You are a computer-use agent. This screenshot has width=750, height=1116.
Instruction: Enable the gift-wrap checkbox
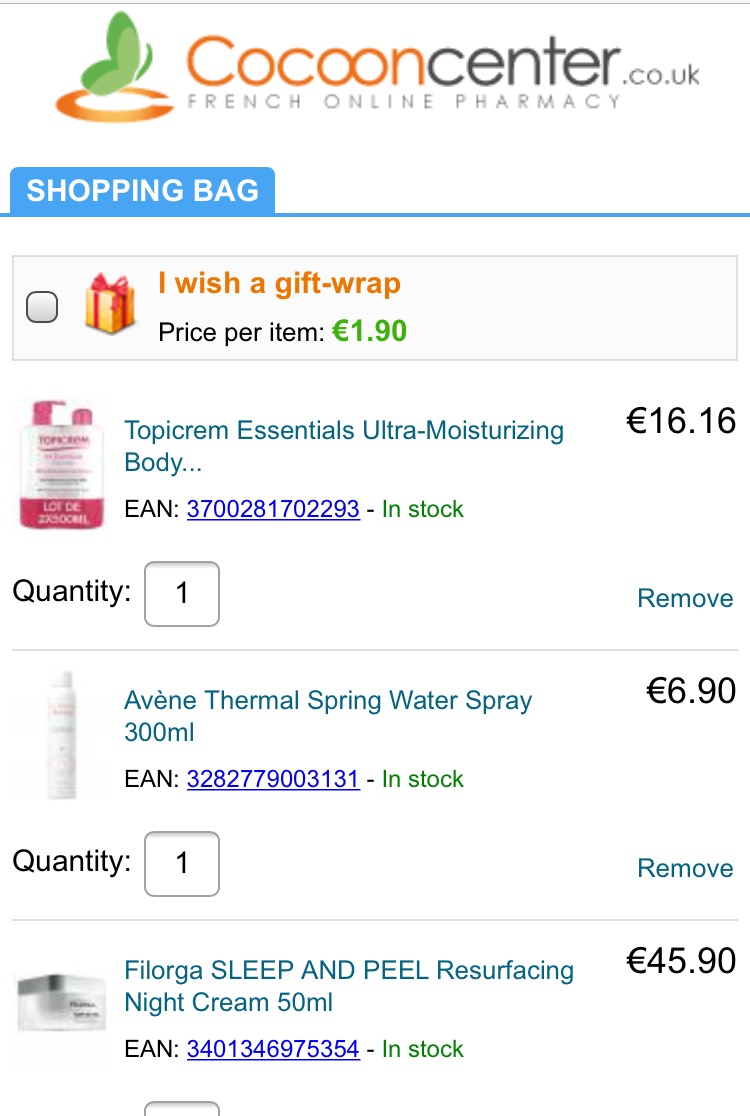point(42,307)
